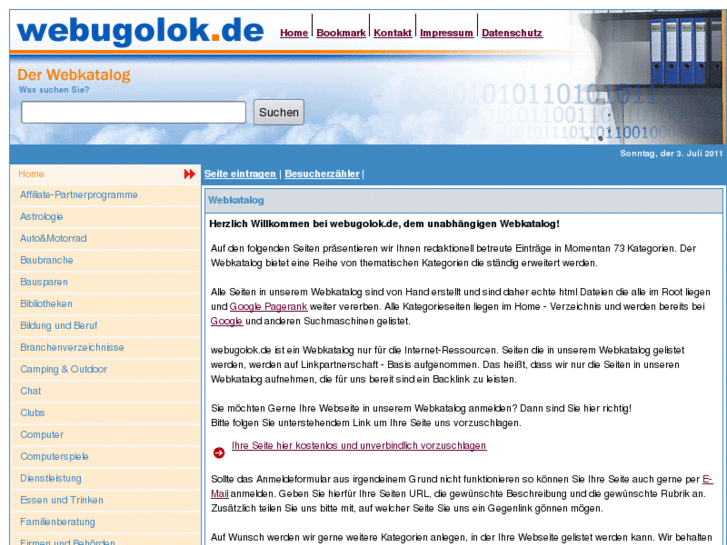Click 'Ihre Seite hier kostenlos und unverbindlich vorzuschlagen'
The width and height of the screenshot is (727, 545).
pos(359,445)
